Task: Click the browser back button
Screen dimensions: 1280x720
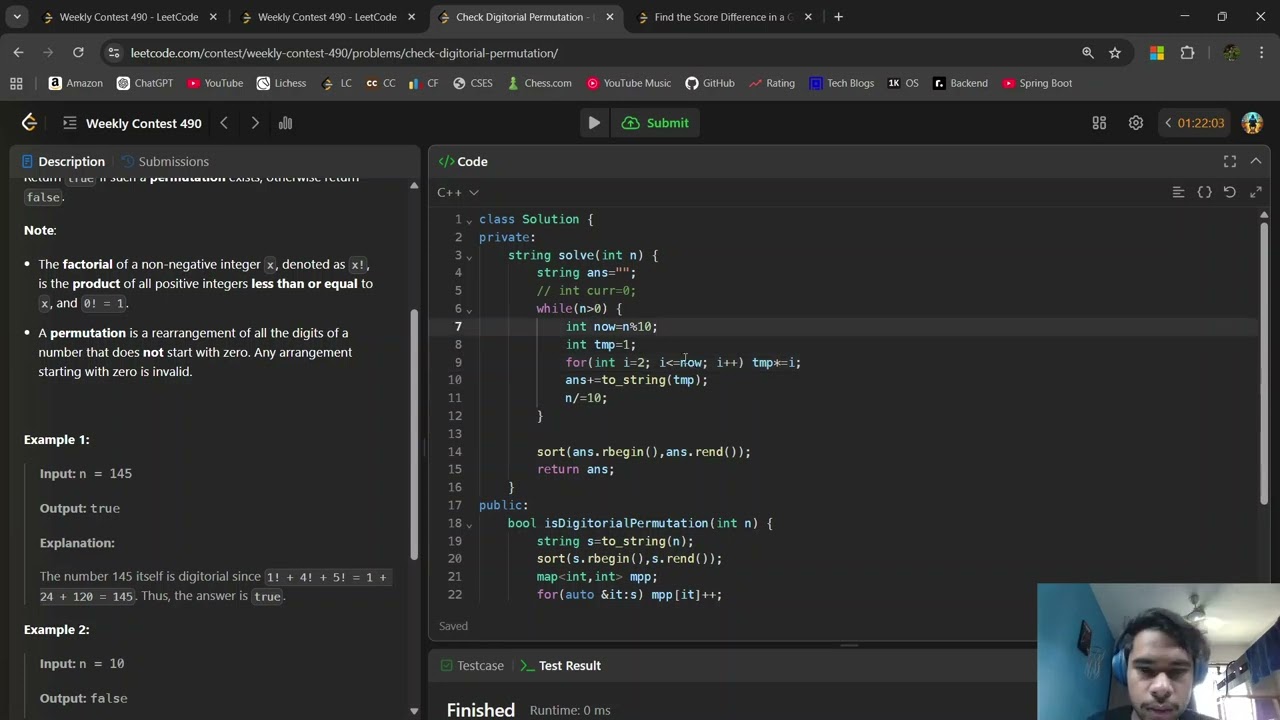Action: coord(18,52)
